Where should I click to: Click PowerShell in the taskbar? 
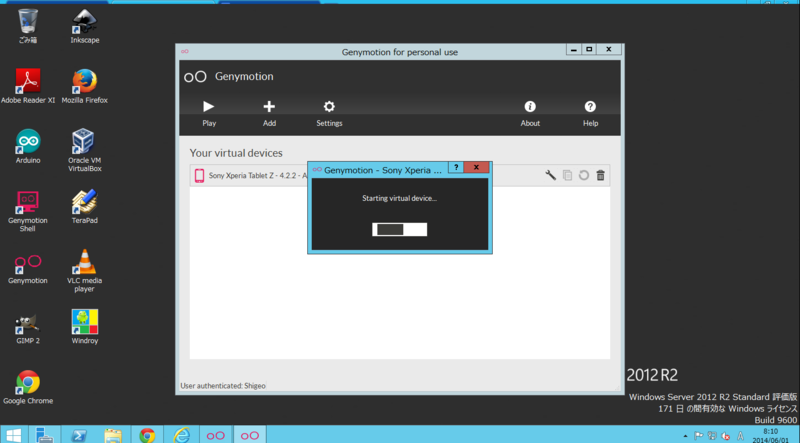click(x=79, y=435)
